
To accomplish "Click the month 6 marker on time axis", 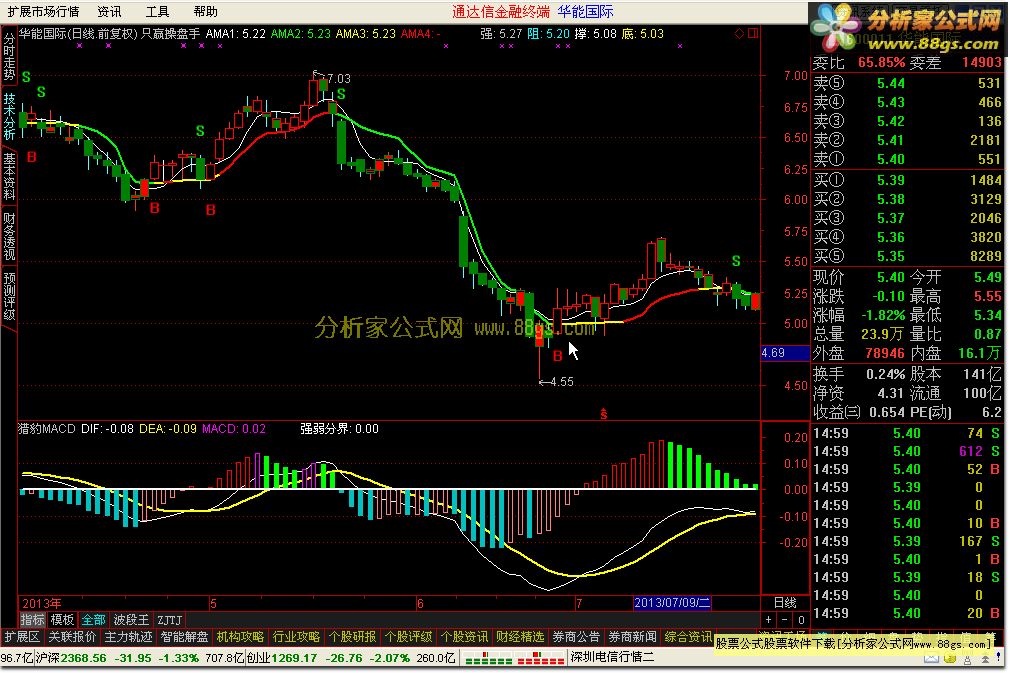I will pyautogui.click(x=420, y=603).
